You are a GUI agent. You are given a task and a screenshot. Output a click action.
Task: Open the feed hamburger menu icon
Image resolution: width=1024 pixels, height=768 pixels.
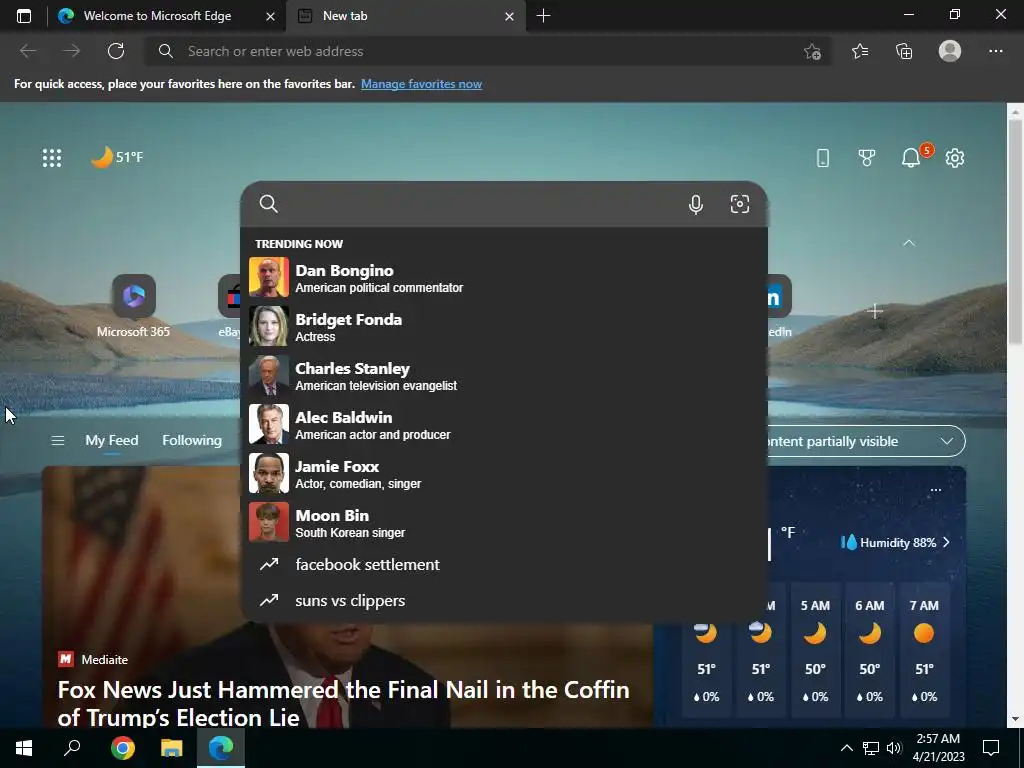point(57,441)
